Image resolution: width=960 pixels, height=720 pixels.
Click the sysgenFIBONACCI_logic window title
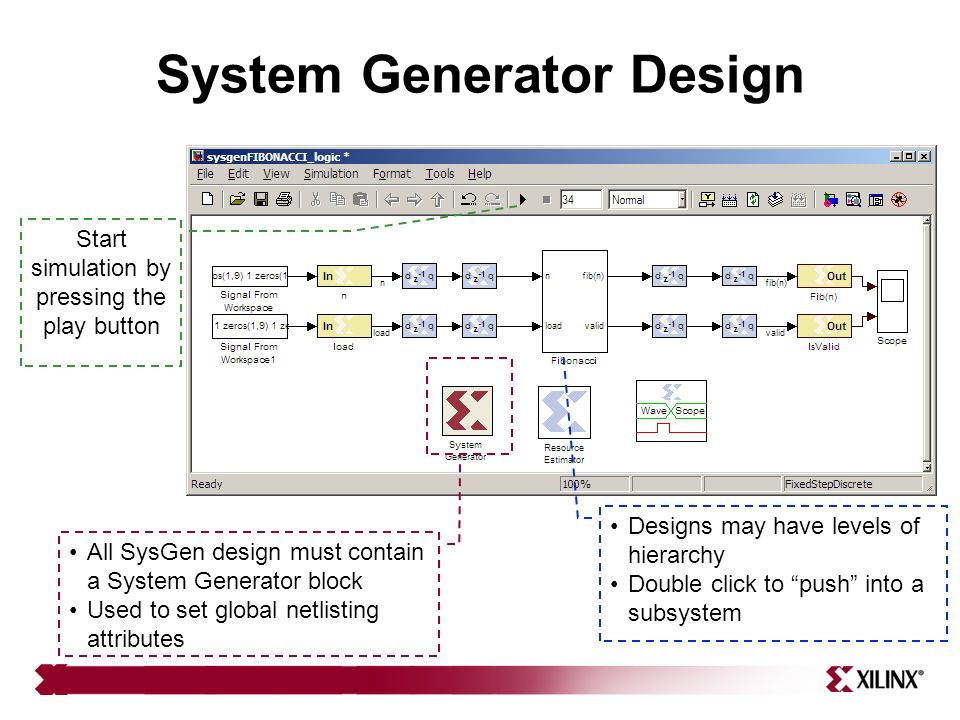(x=278, y=157)
